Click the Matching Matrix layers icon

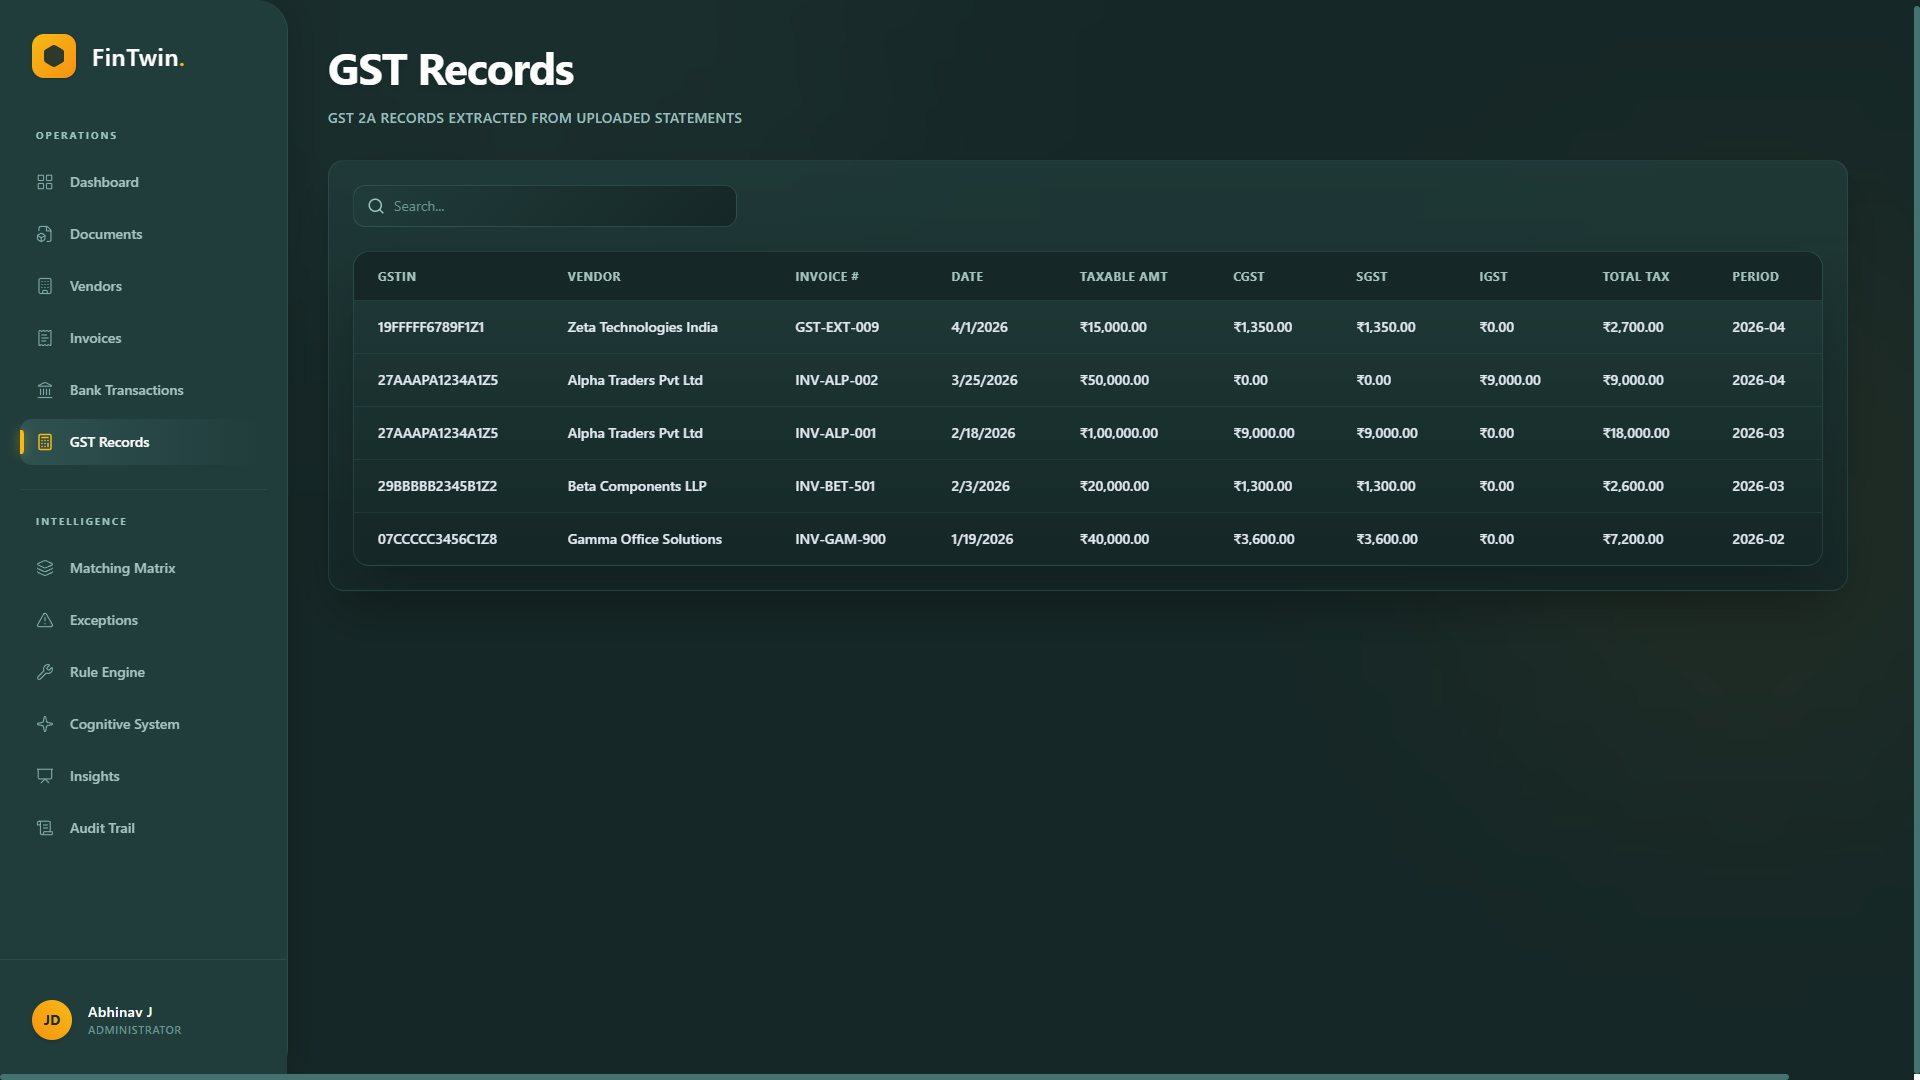45,568
